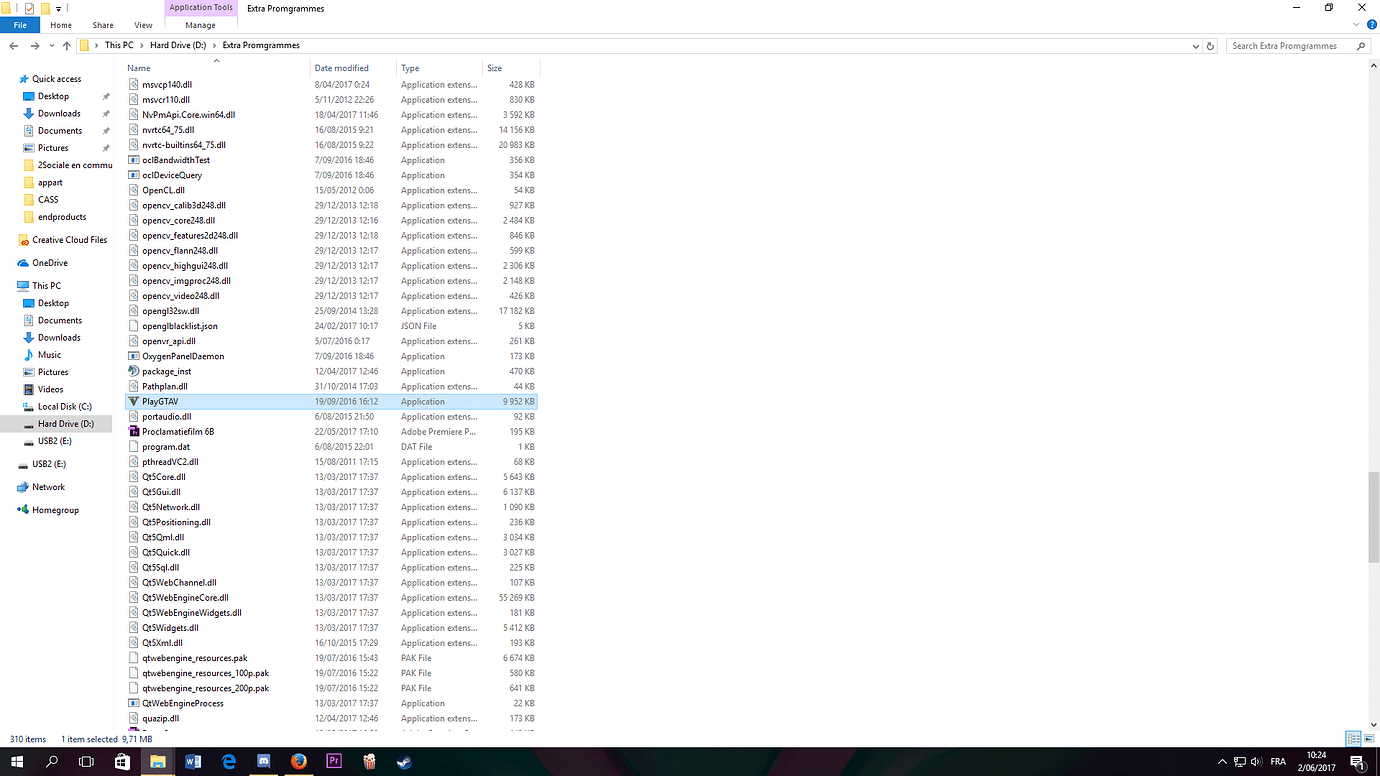The image size is (1380, 776).
Task: Refresh the current folder view
Action: 1211,46
